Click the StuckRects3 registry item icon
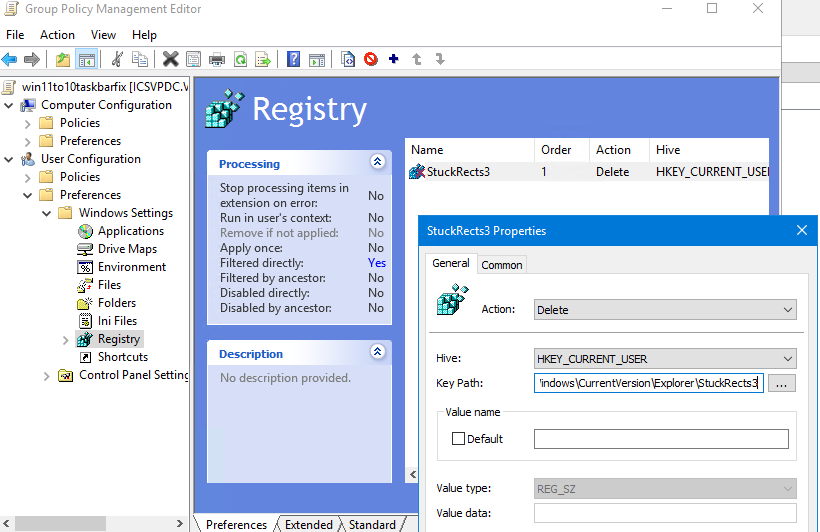Image resolution: width=820 pixels, height=532 pixels. 417,172
